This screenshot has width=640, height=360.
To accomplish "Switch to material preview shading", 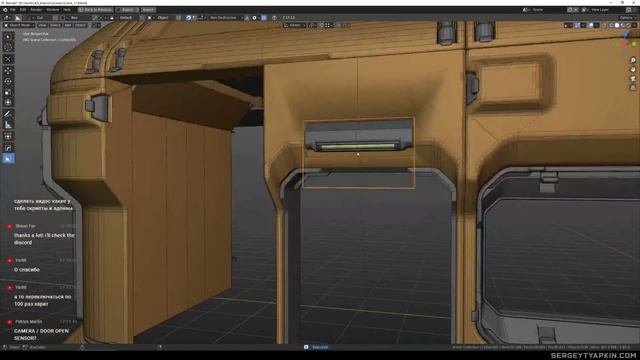I will pos(623,25).
